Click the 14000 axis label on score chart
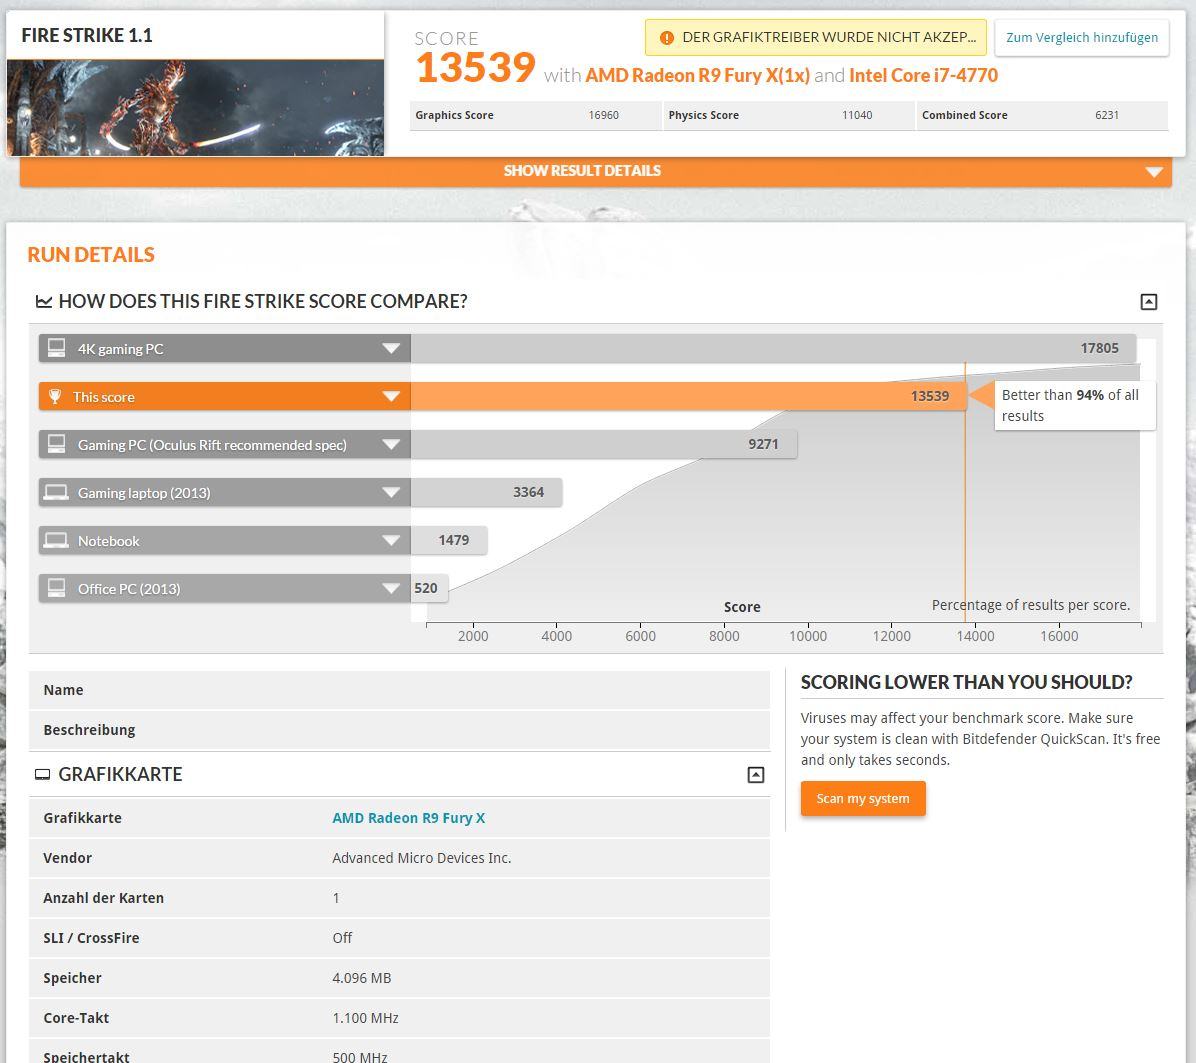Viewport: 1196px width, 1063px height. point(976,636)
